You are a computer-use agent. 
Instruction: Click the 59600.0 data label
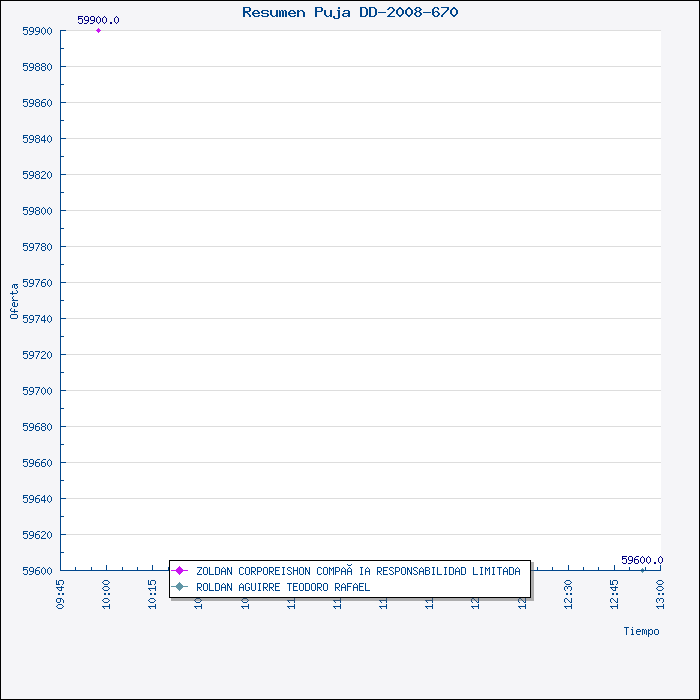[641, 560]
